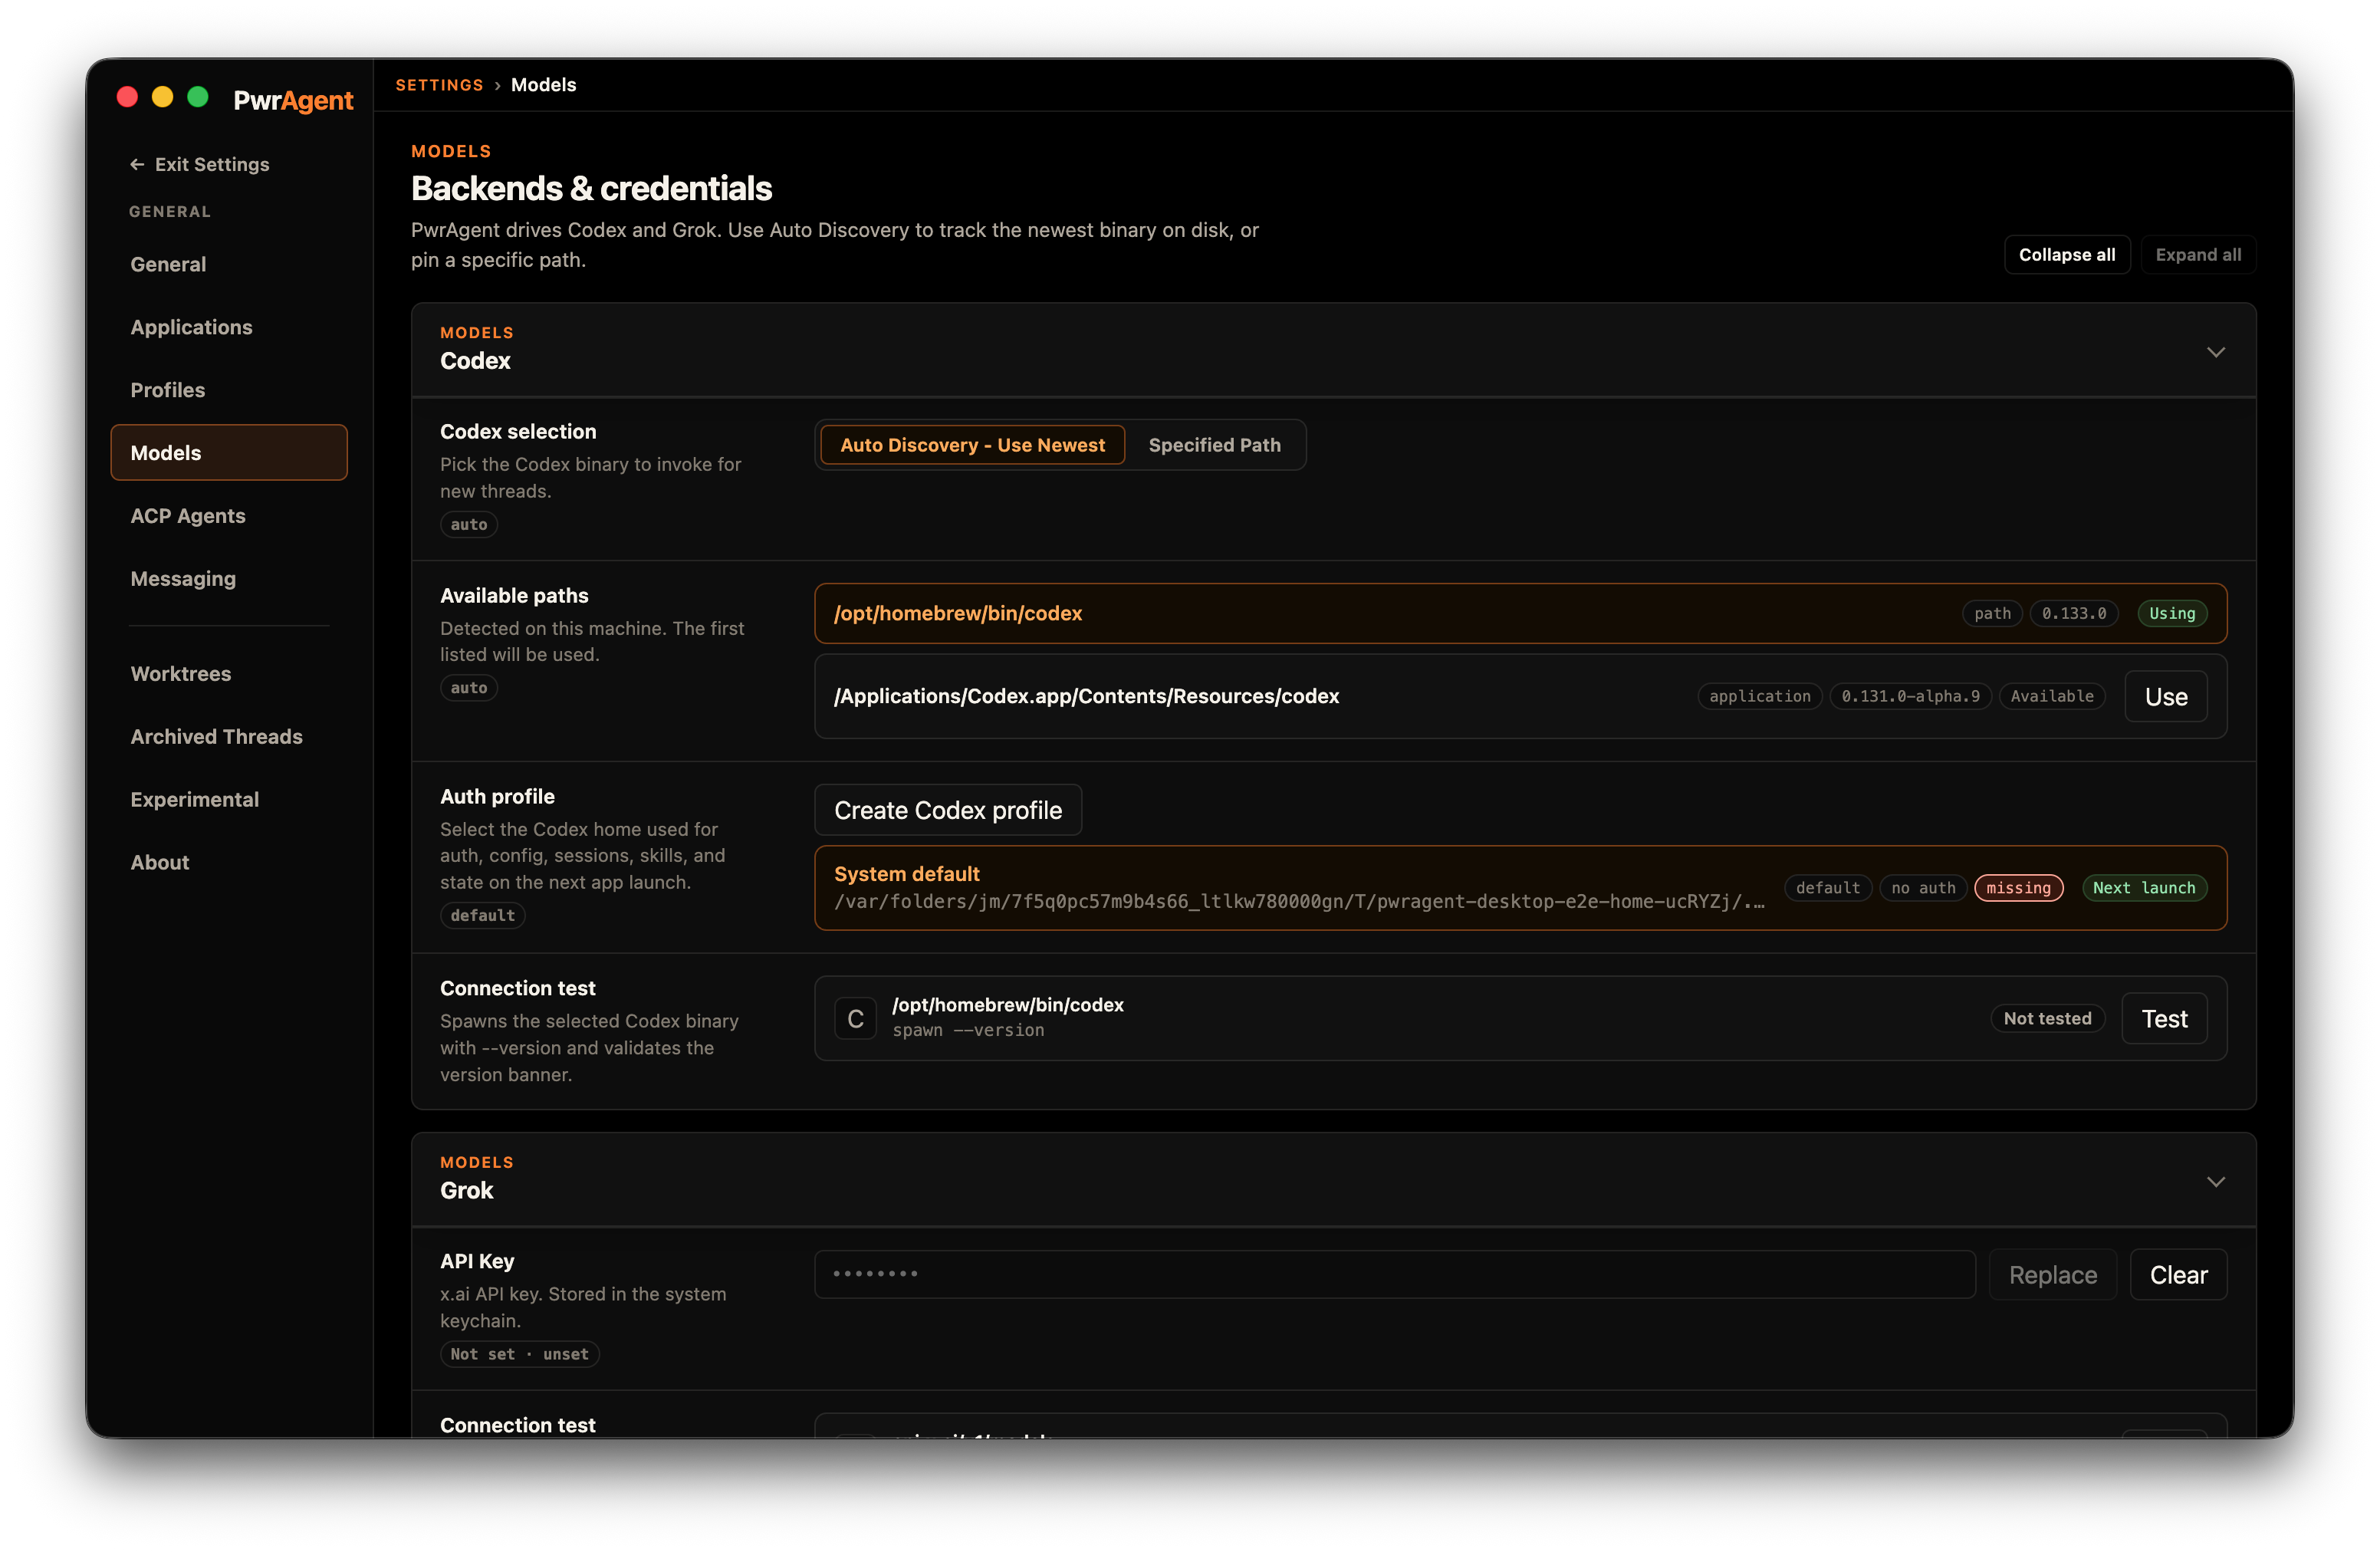The width and height of the screenshot is (2380, 1552).
Task: Click the red 'missing' badge
Action: point(2018,888)
